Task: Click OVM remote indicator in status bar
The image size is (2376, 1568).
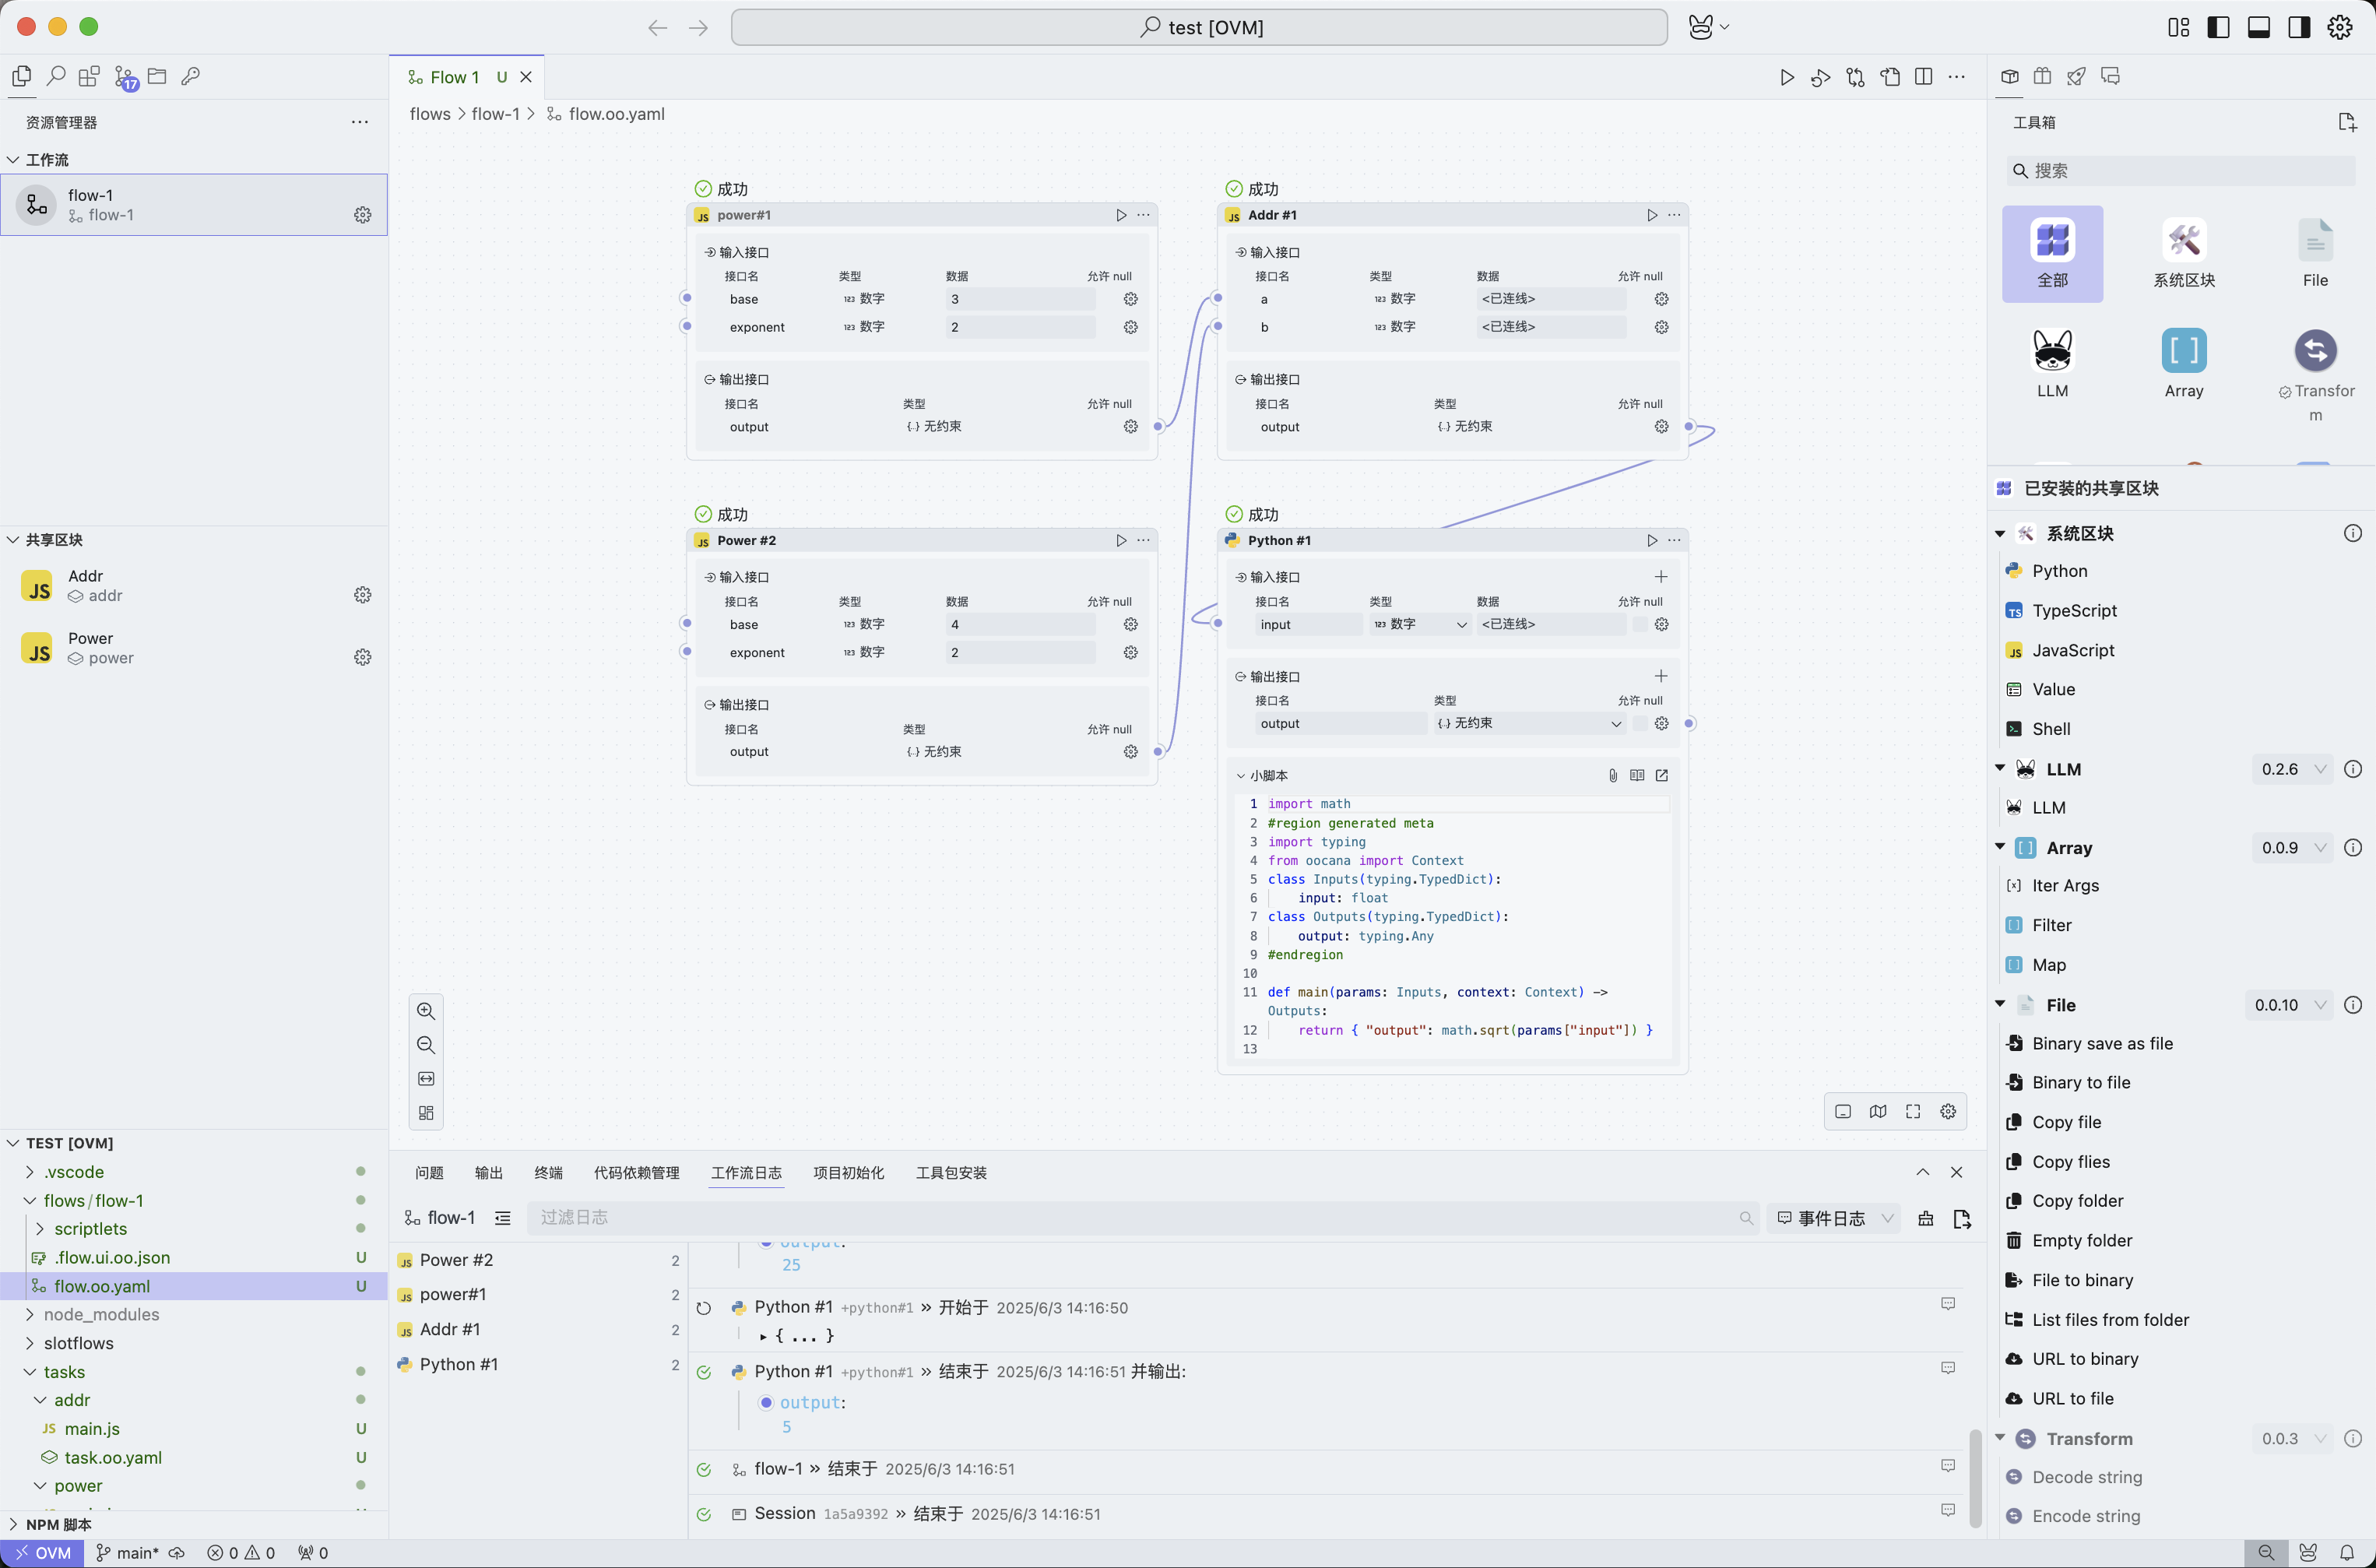Action: pos(43,1553)
